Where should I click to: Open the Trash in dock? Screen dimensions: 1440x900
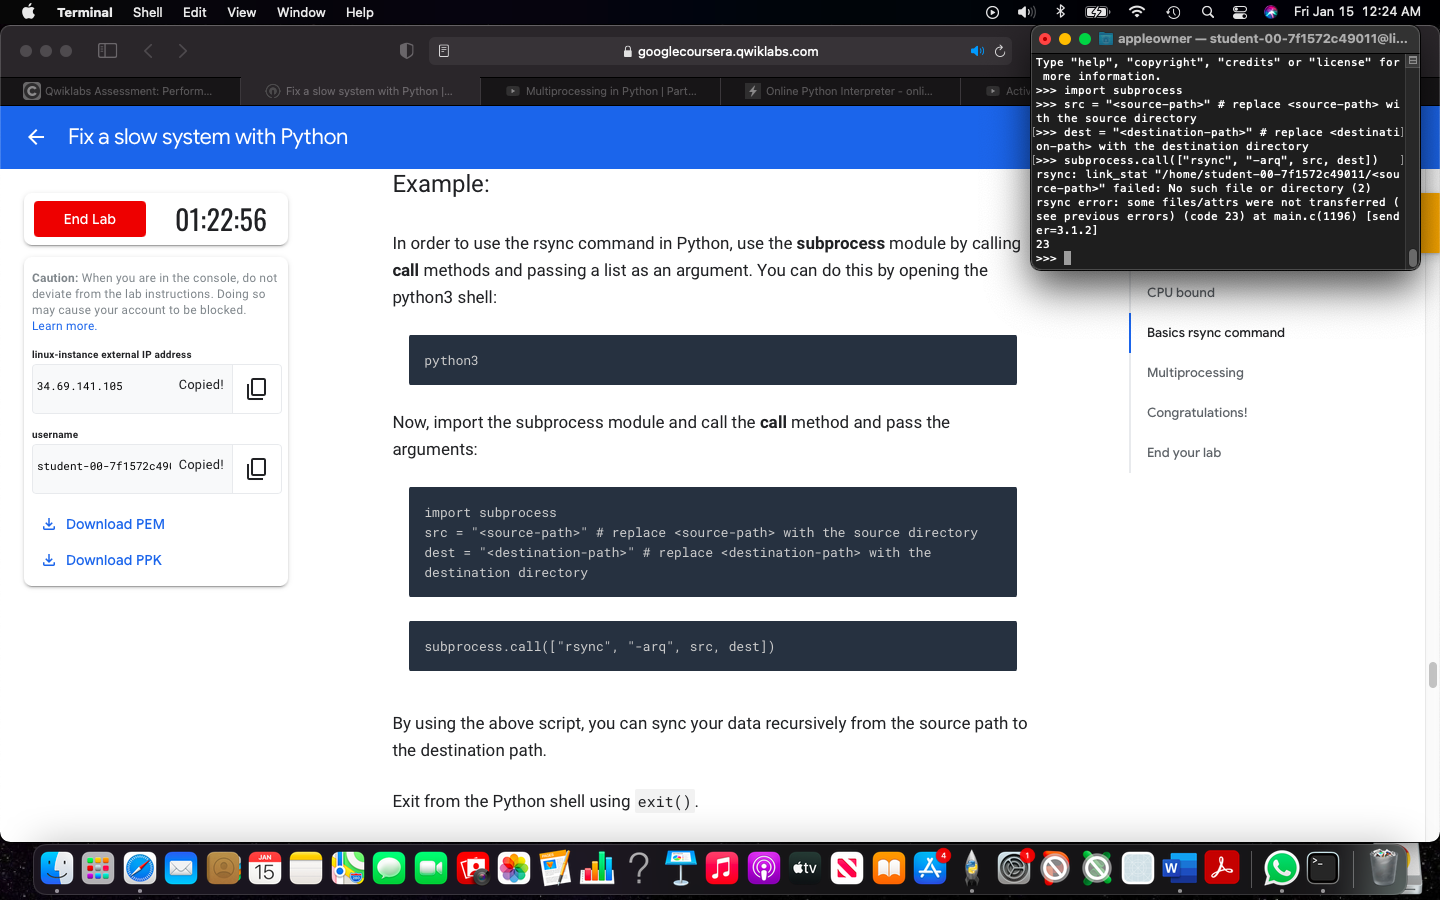(x=1384, y=868)
